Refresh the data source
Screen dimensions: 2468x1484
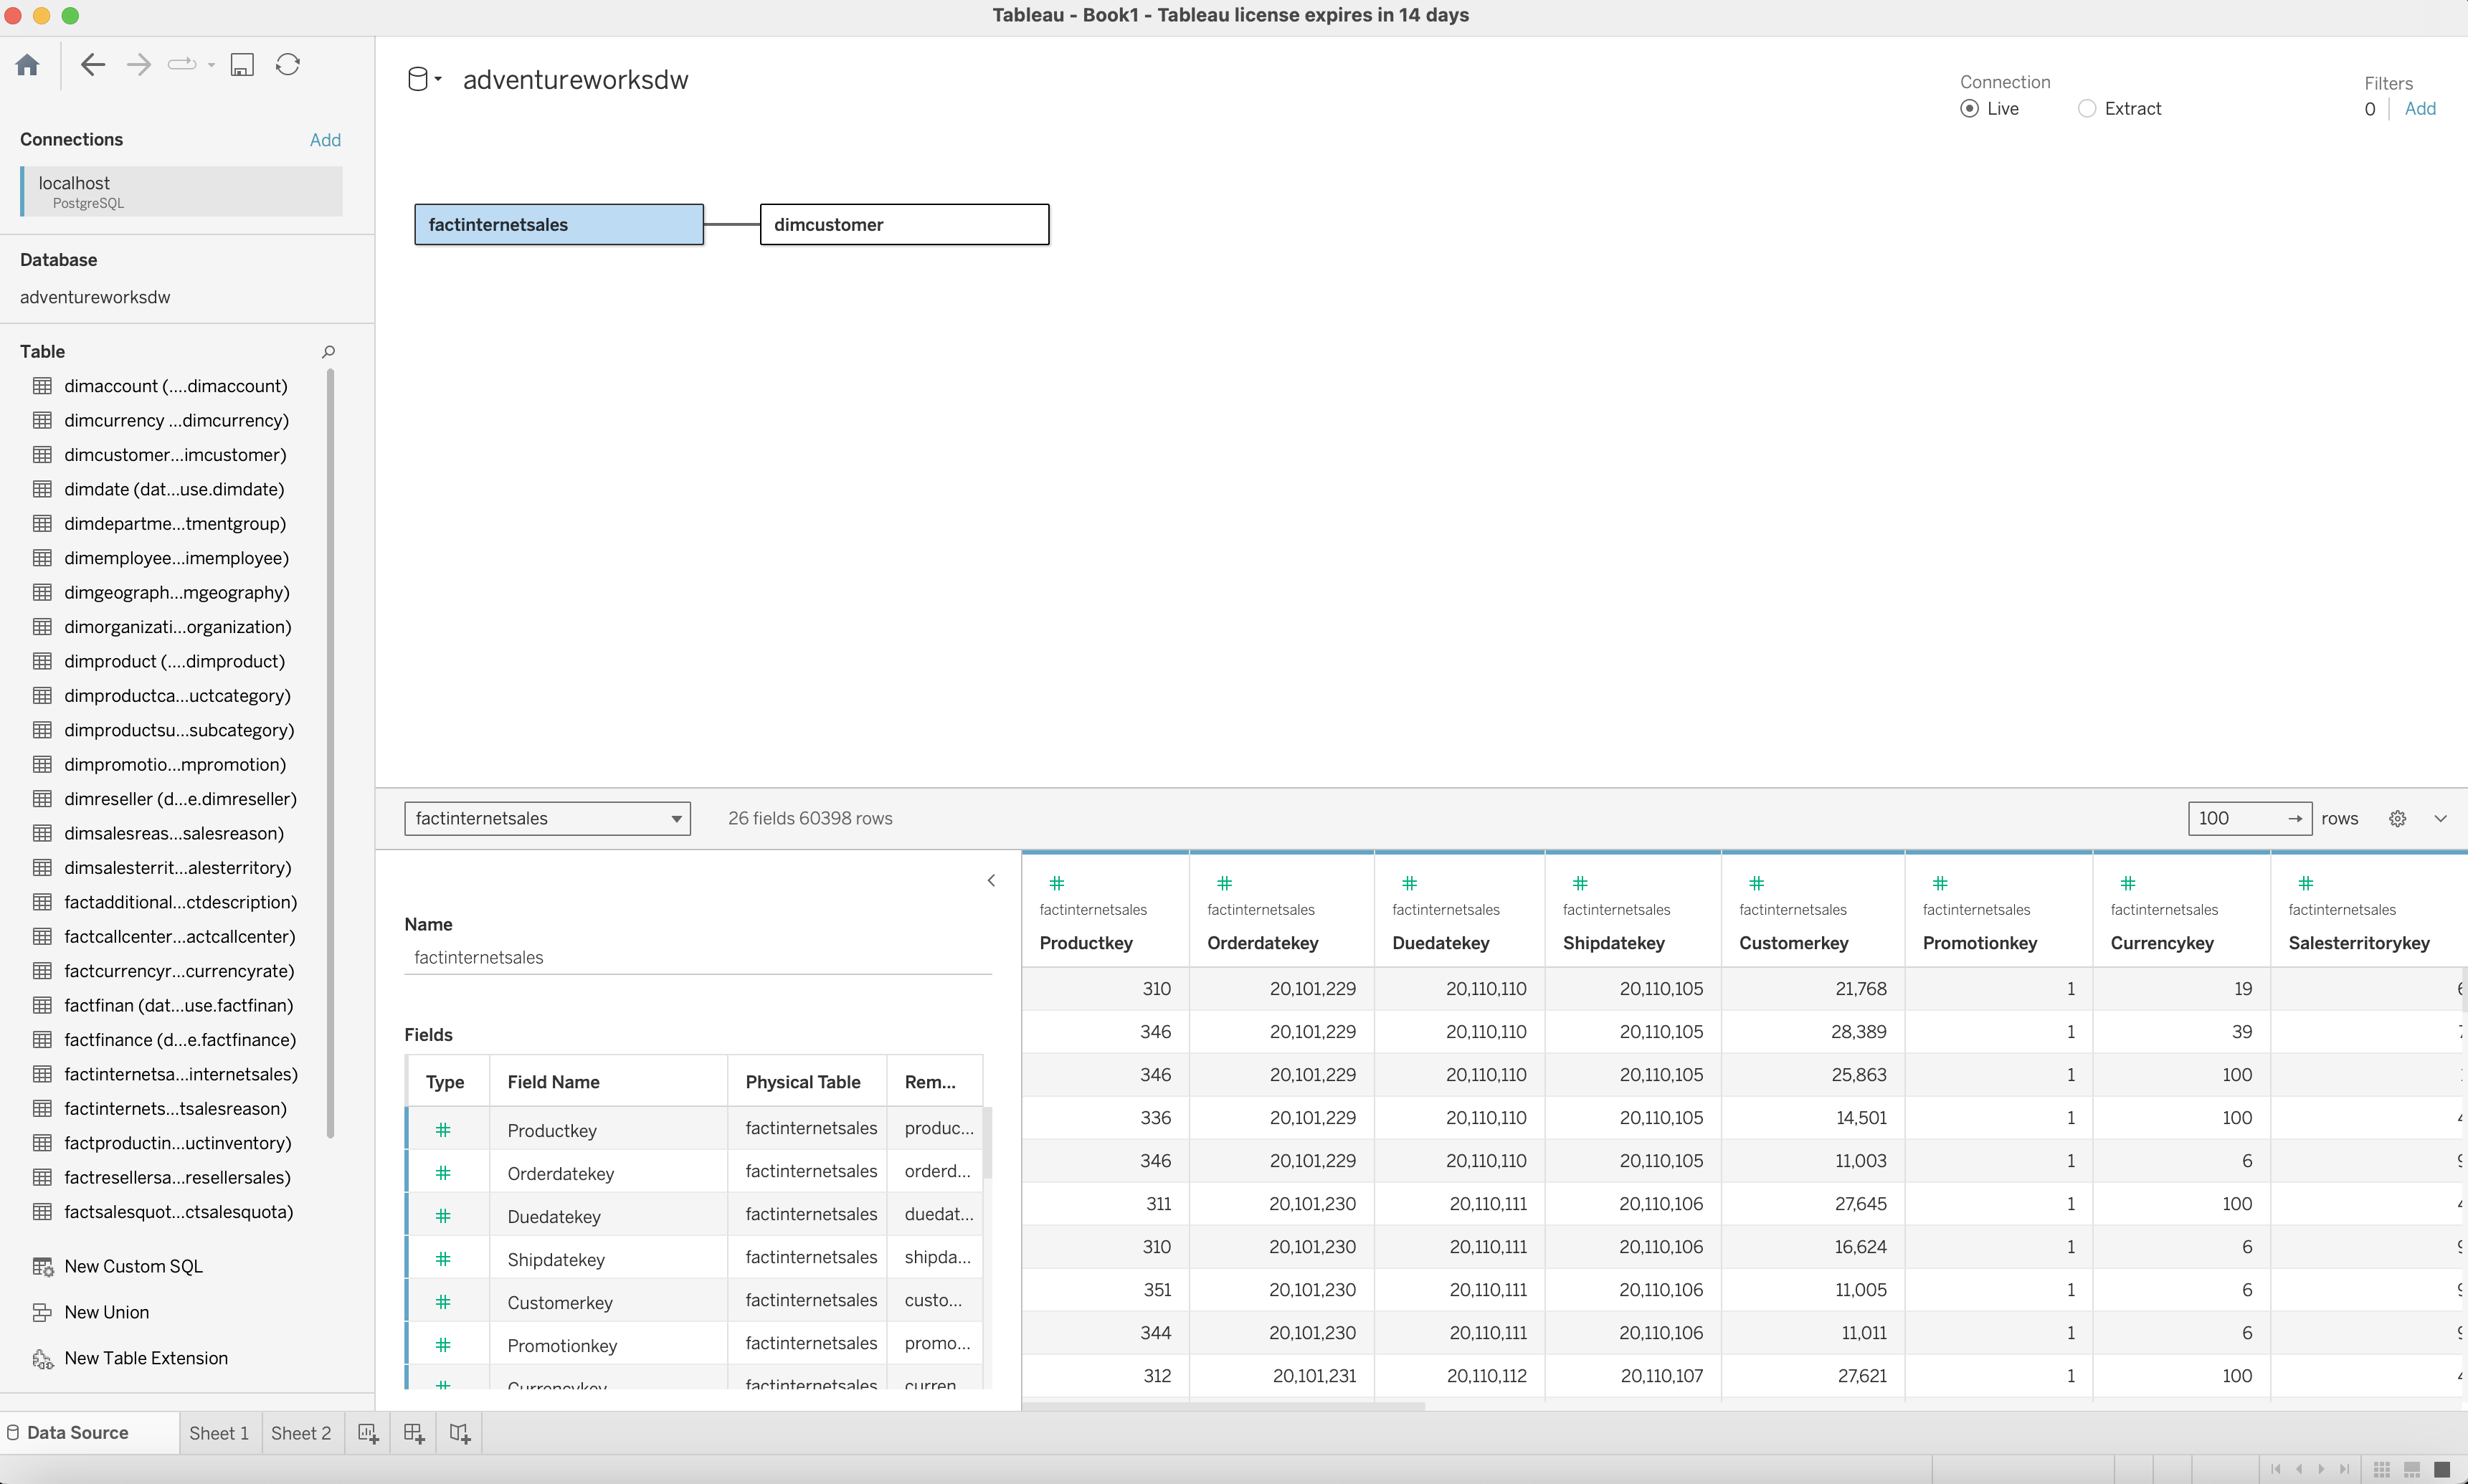click(288, 65)
